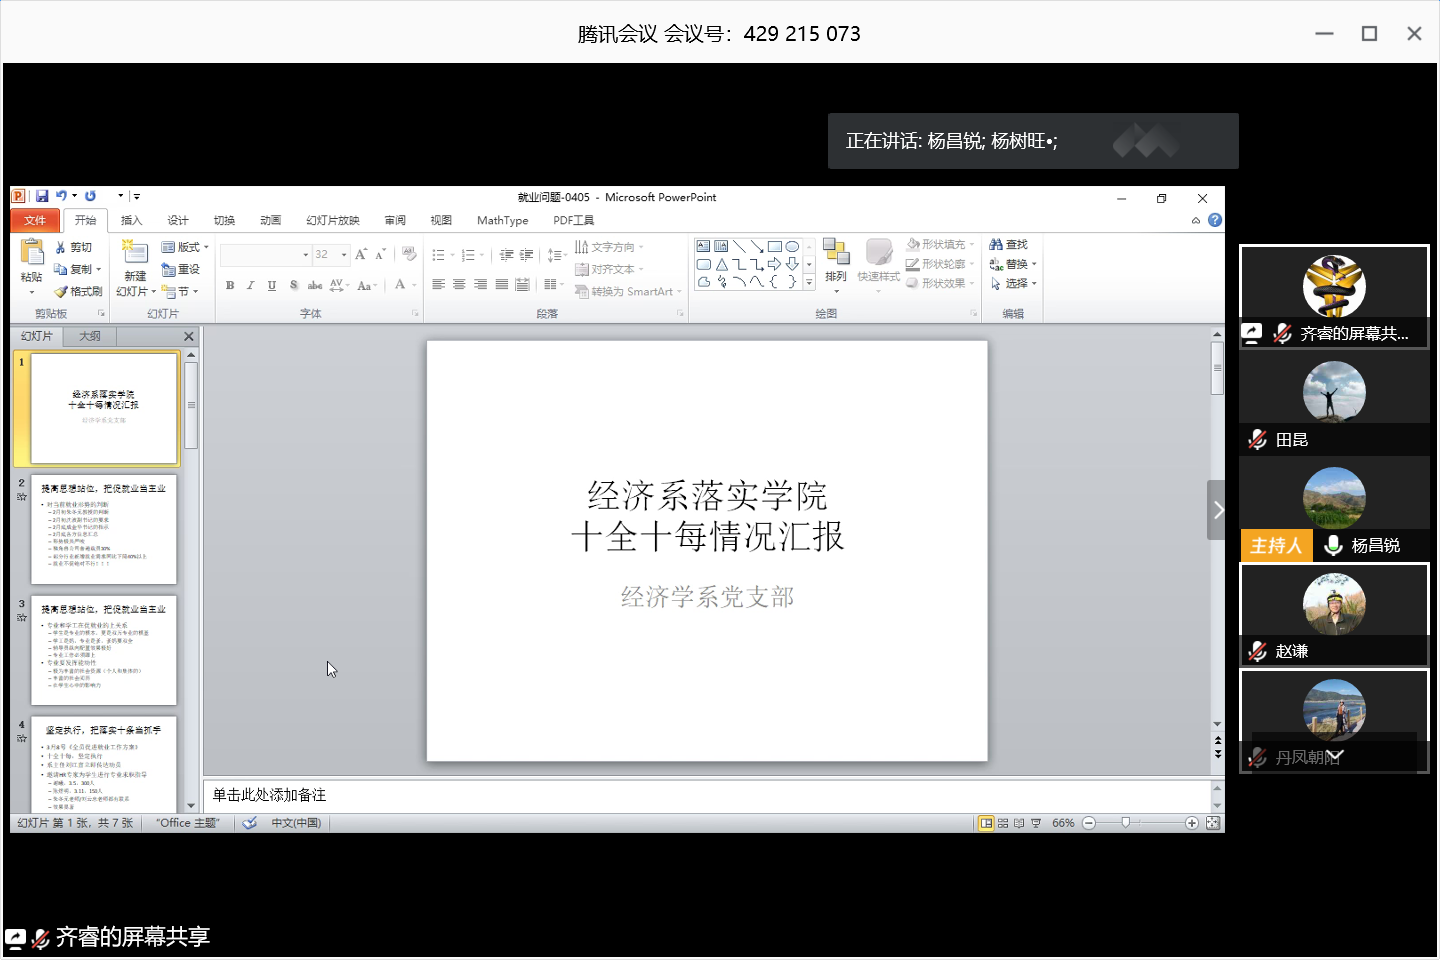Click the Save icon in quick access toolbar

pos(42,196)
